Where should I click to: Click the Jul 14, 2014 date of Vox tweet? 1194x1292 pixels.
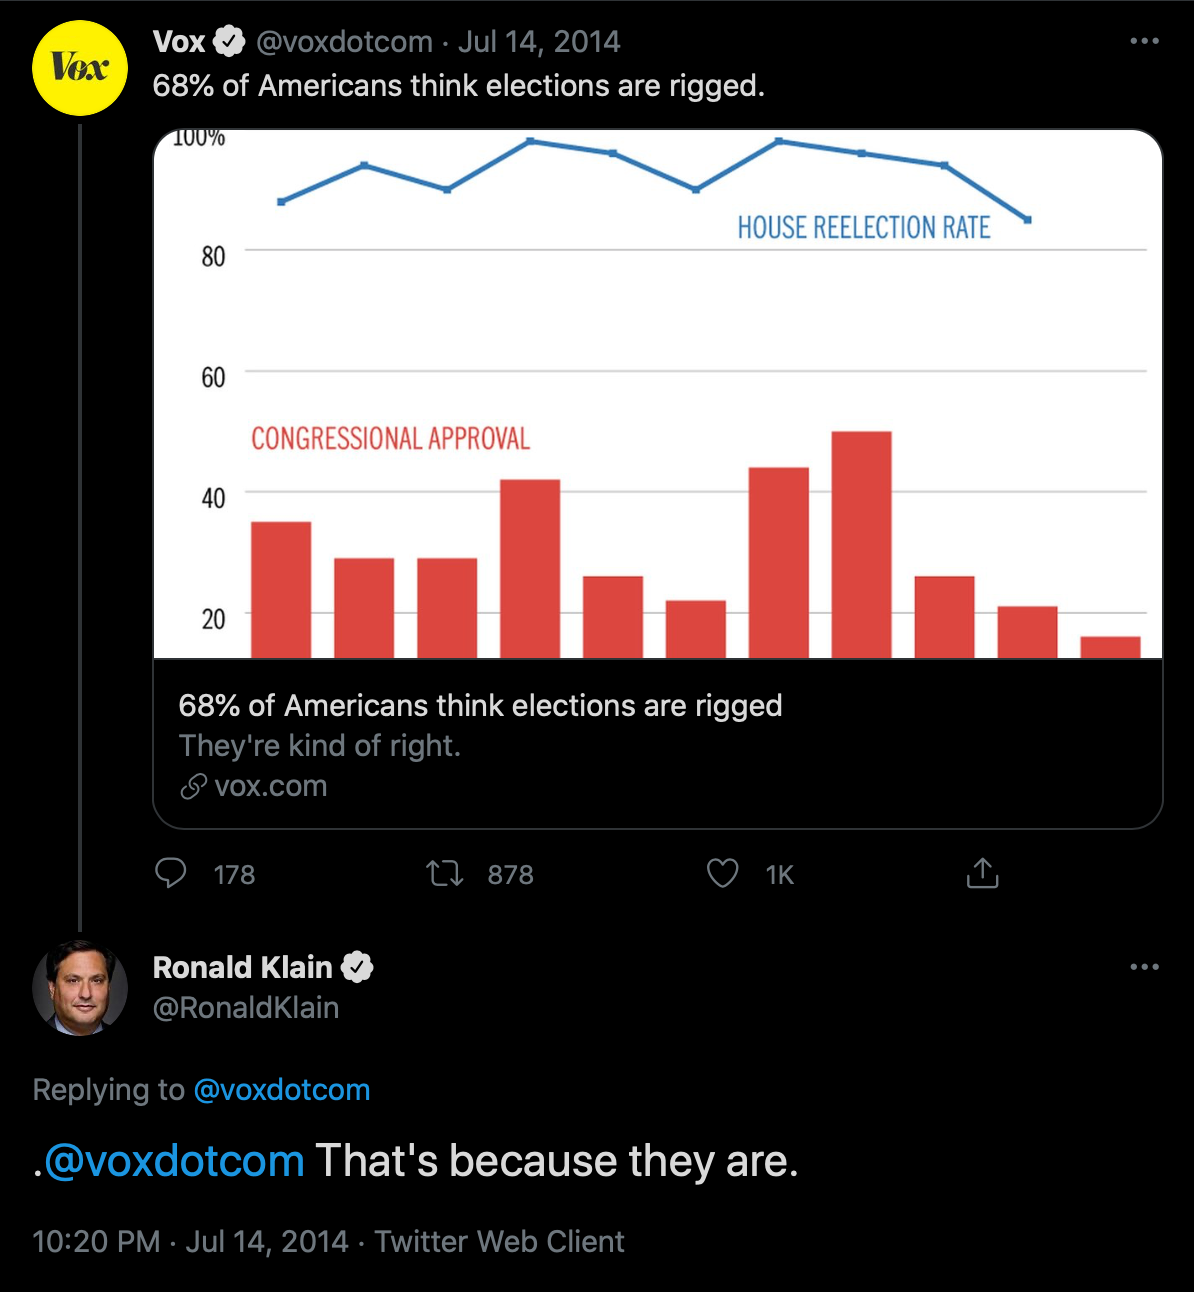(x=539, y=42)
